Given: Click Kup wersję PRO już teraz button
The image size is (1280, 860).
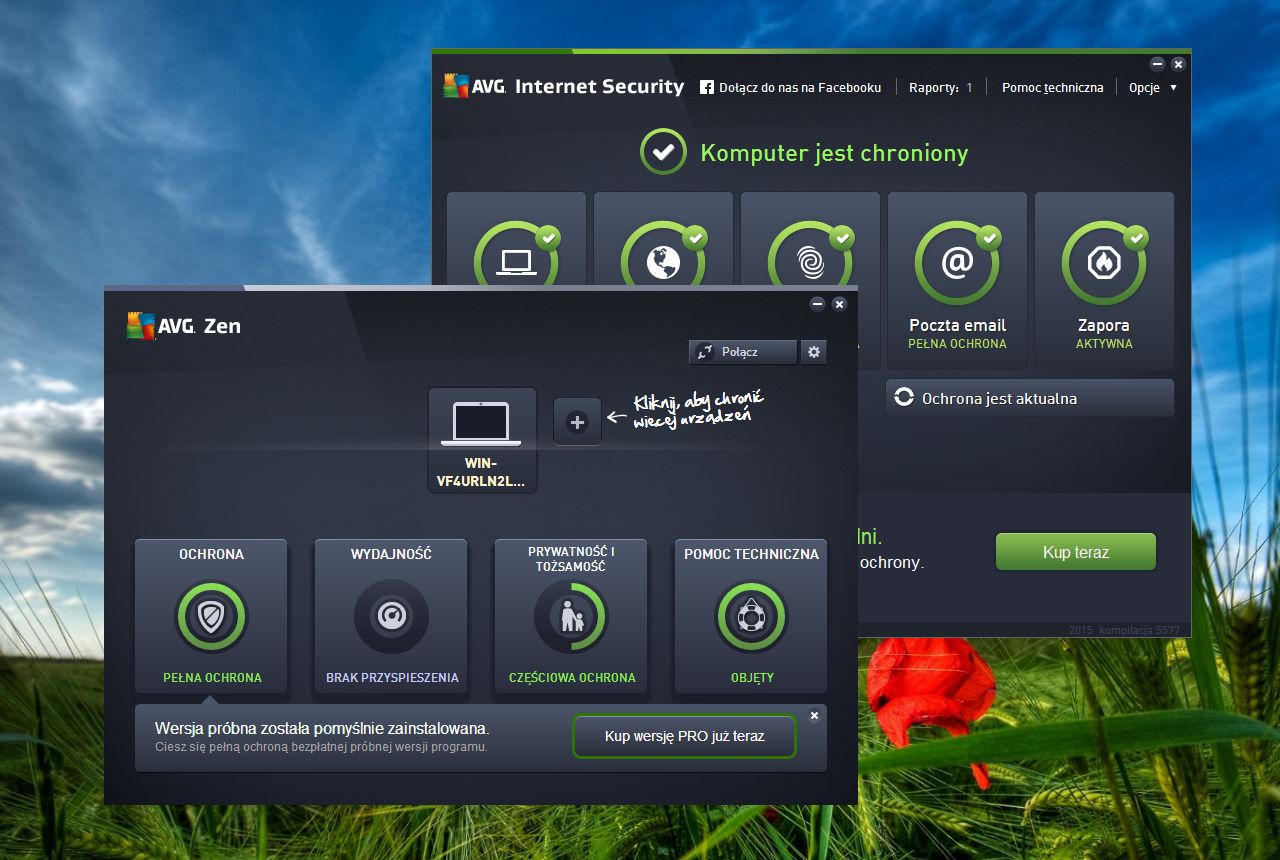Looking at the screenshot, I should point(684,736).
